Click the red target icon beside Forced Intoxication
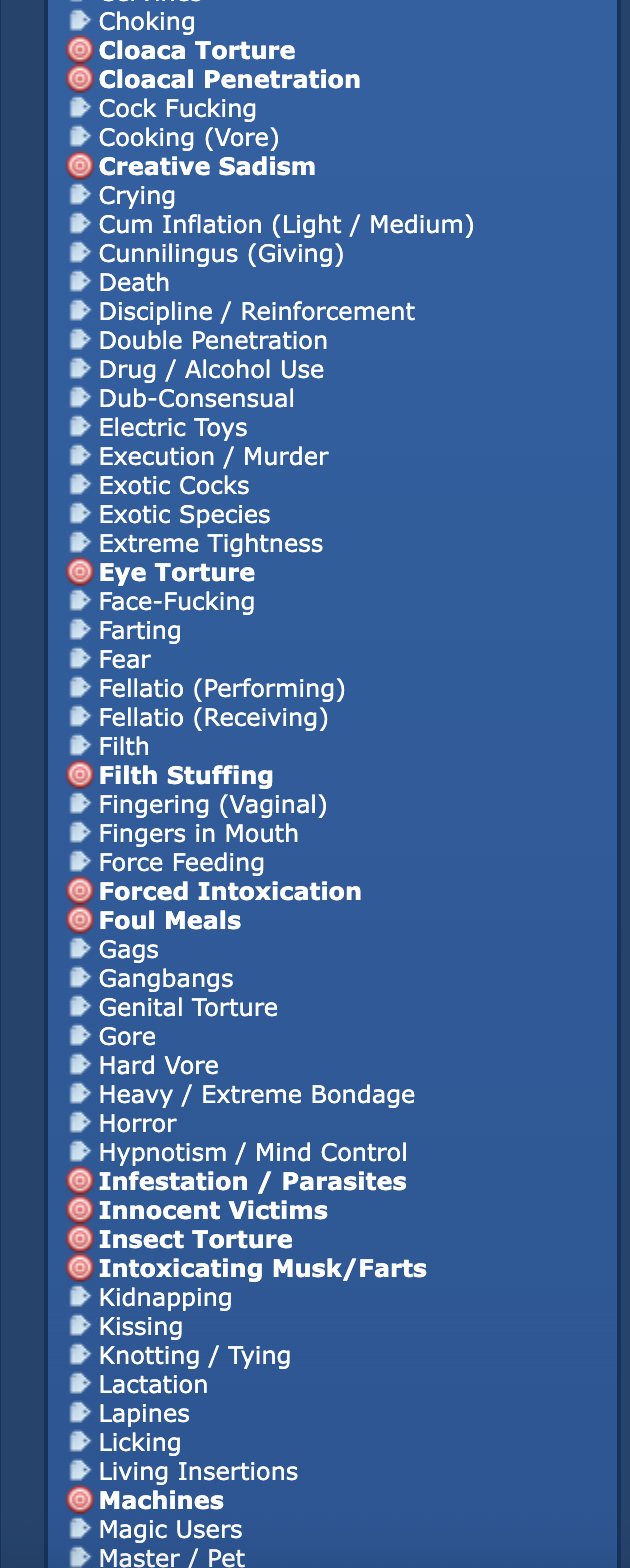This screenshot has height=1568, width=630. [x=79, y=891]
